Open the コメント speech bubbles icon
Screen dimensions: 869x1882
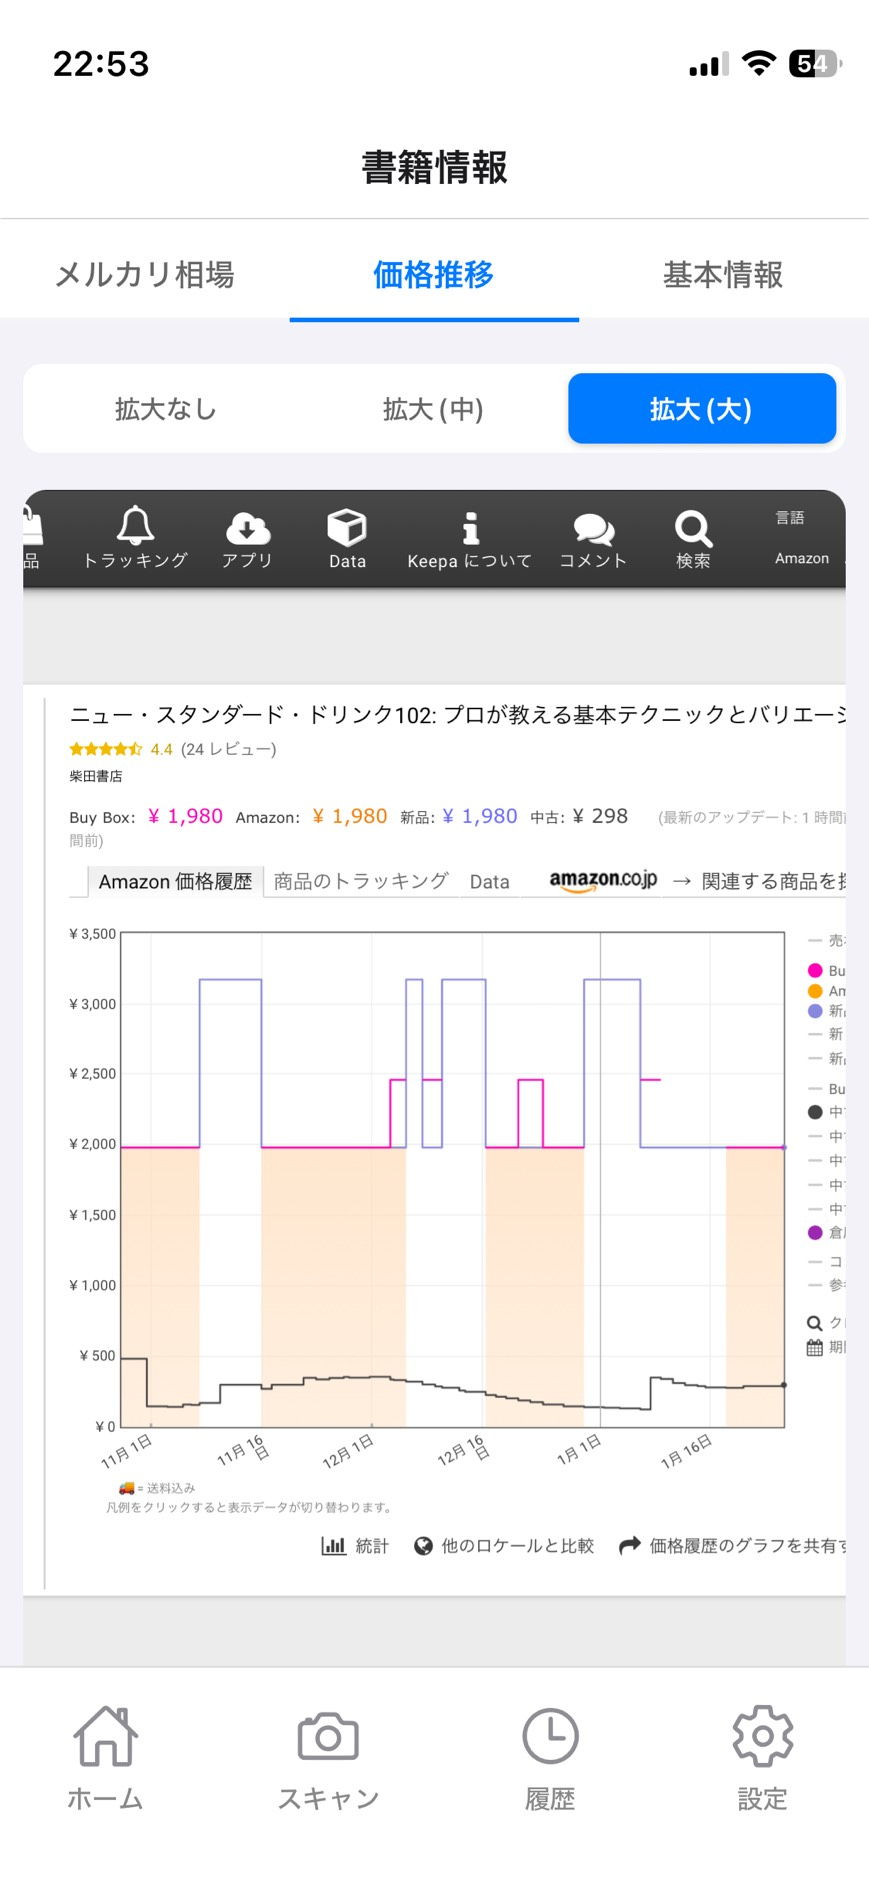coord(593,529)
